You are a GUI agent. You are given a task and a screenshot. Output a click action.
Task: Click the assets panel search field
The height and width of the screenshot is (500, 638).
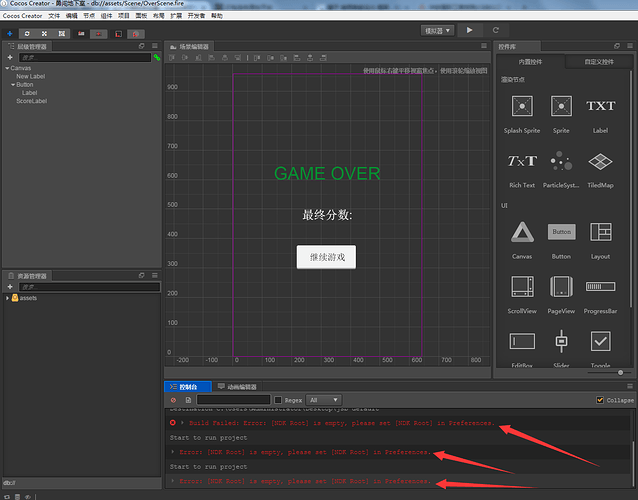89,287
